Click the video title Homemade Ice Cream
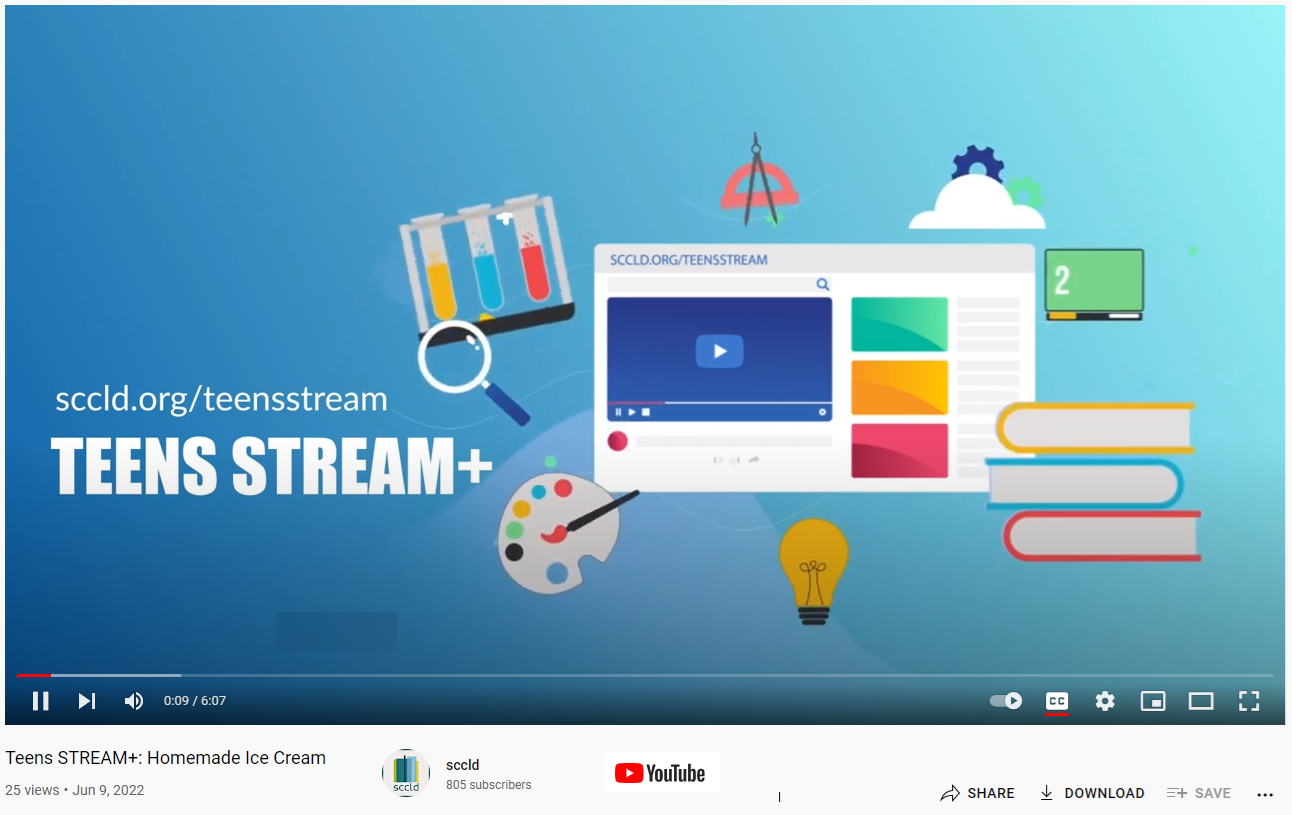 [165, 758]
